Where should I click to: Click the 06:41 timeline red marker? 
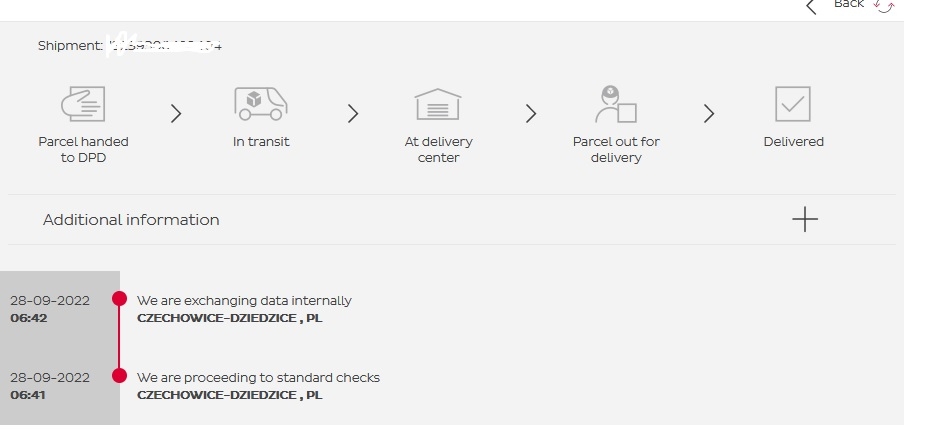[119, 376]
